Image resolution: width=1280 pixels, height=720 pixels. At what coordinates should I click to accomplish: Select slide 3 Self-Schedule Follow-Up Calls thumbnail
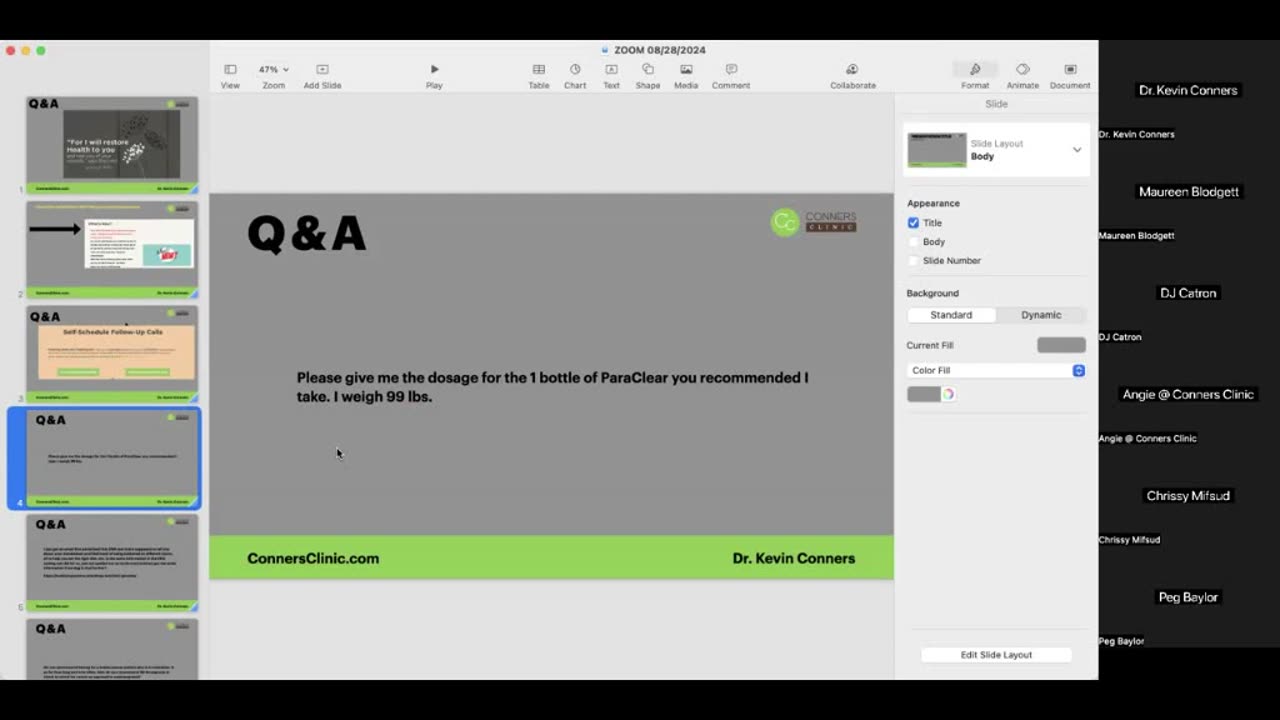pyautogui.click(x=112, y=354)
